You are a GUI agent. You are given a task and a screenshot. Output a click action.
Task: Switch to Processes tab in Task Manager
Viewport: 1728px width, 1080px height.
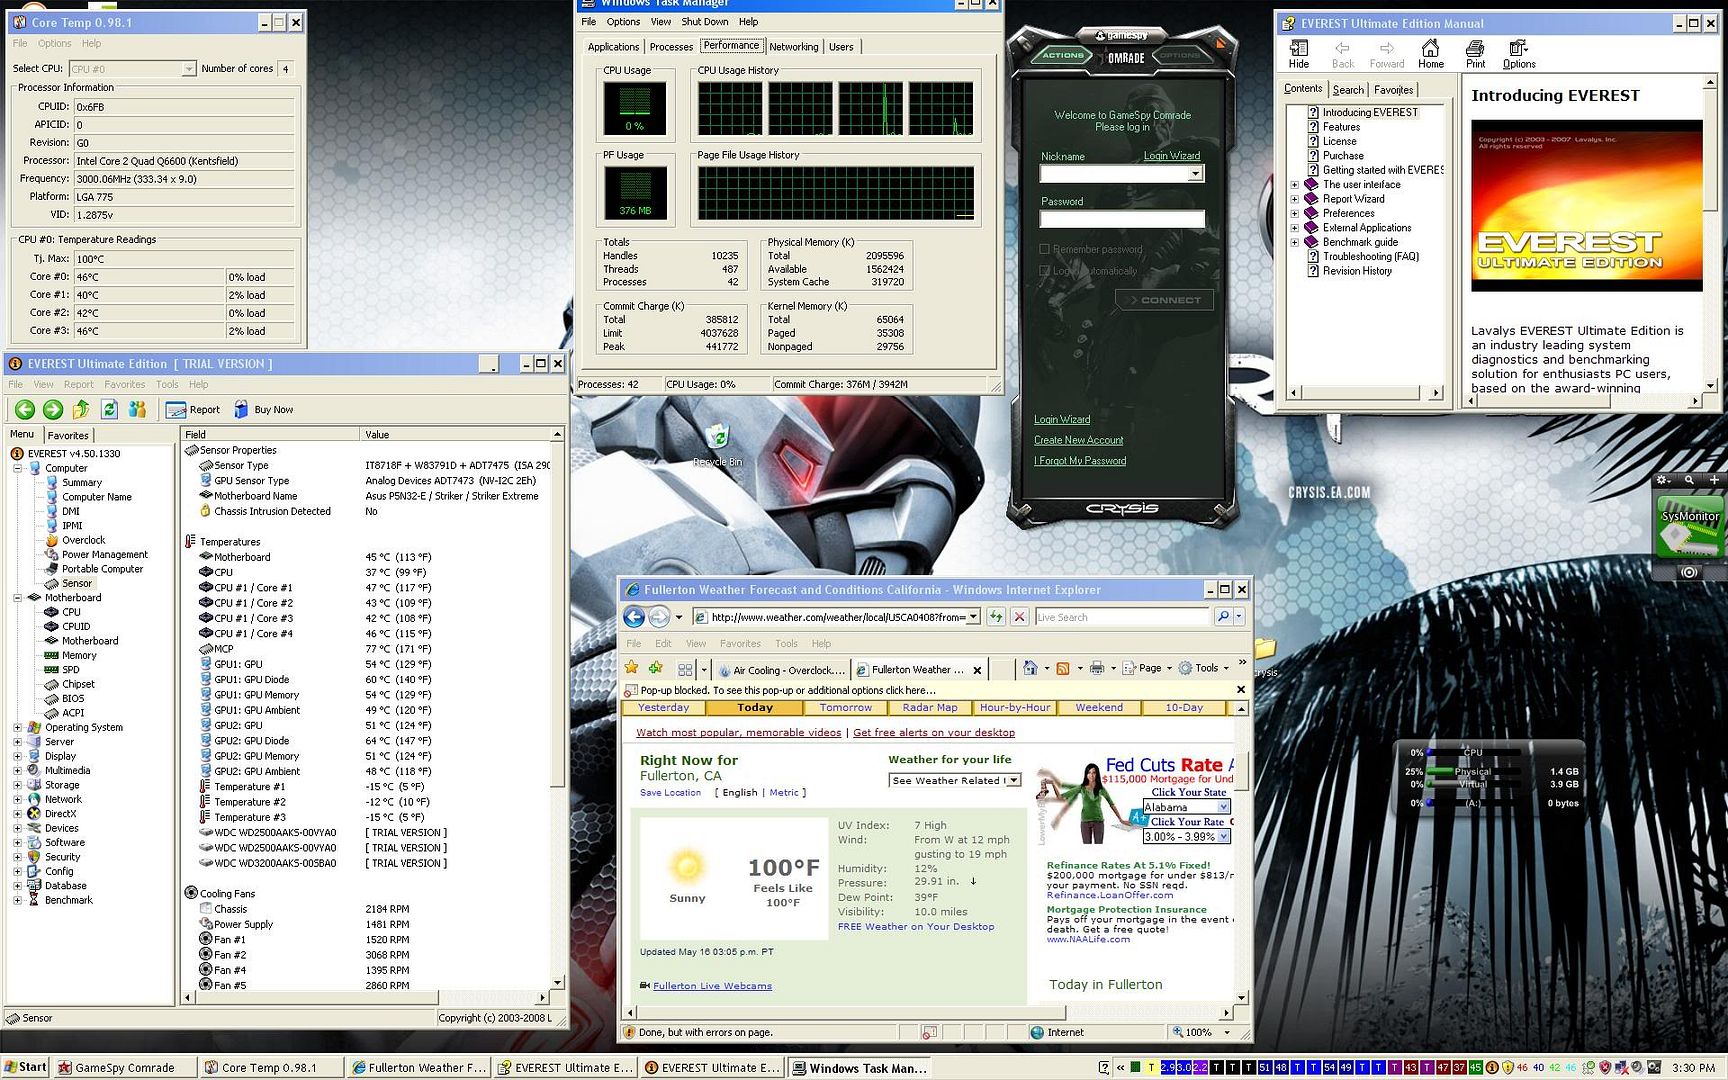click(x=671, y=47)
